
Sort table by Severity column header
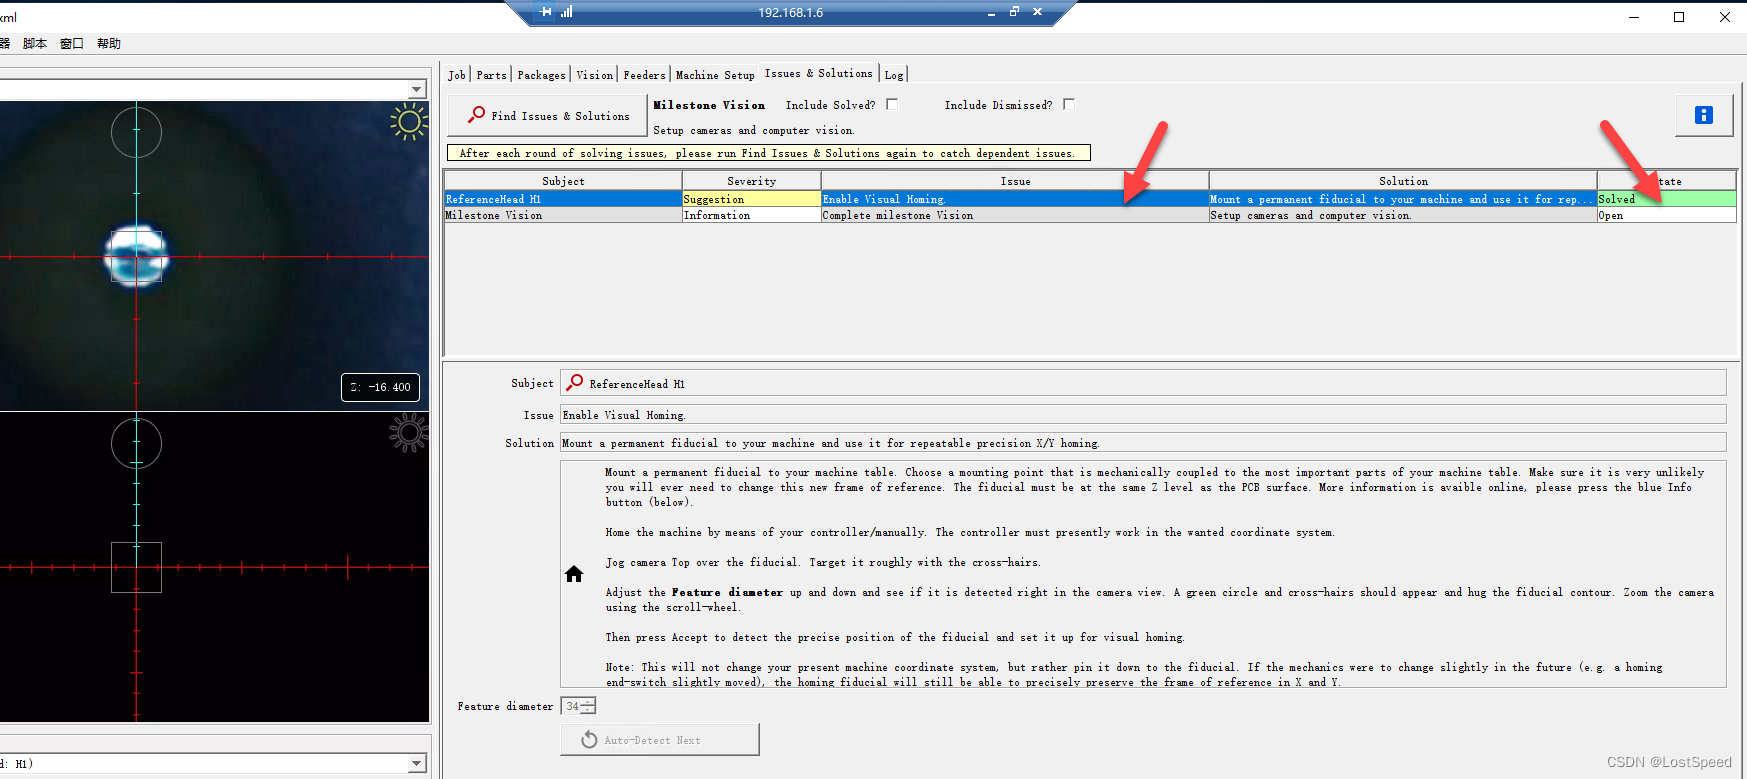tap(751, 181)
